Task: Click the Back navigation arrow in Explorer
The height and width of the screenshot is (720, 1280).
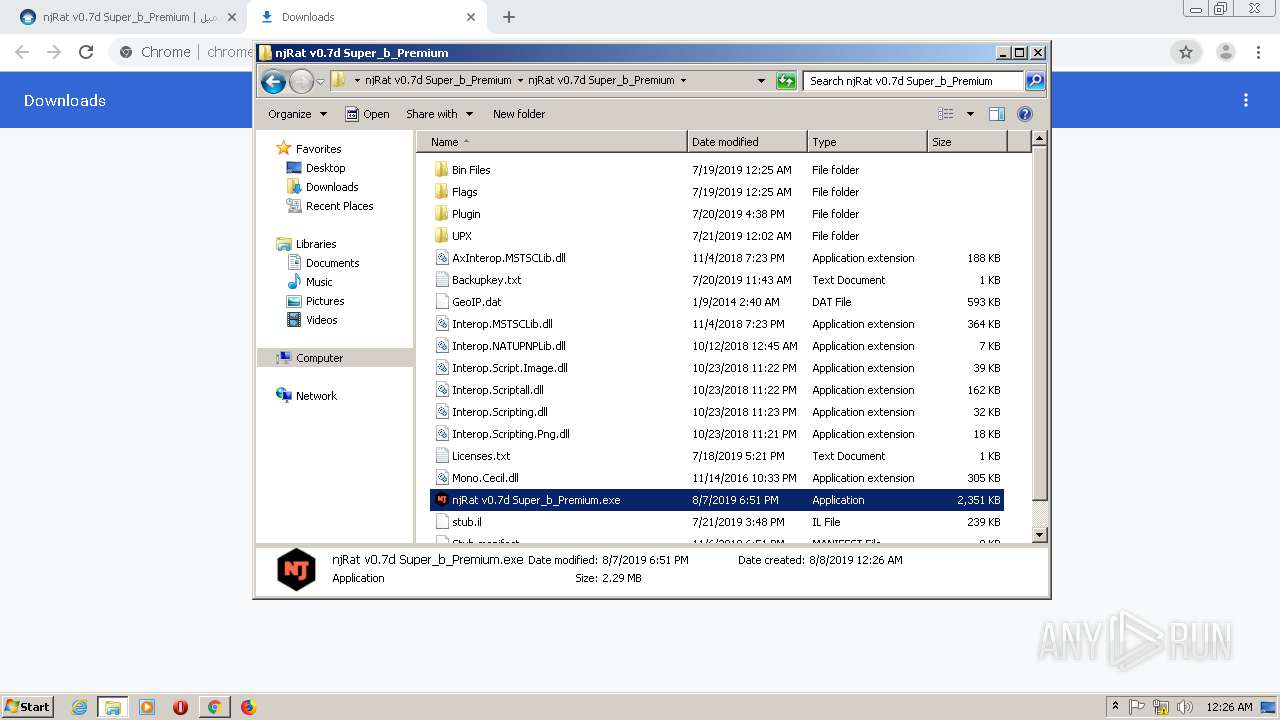Action: [x=273, y=81]
